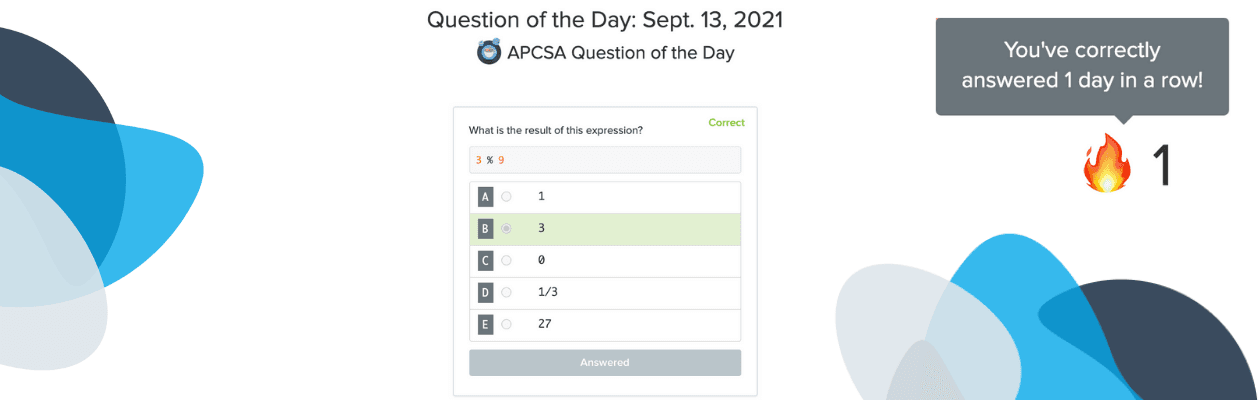Click the letter D option badge
Image resolution: width=1259 pixels, height=400 pixels.
(x=486, y=293)
